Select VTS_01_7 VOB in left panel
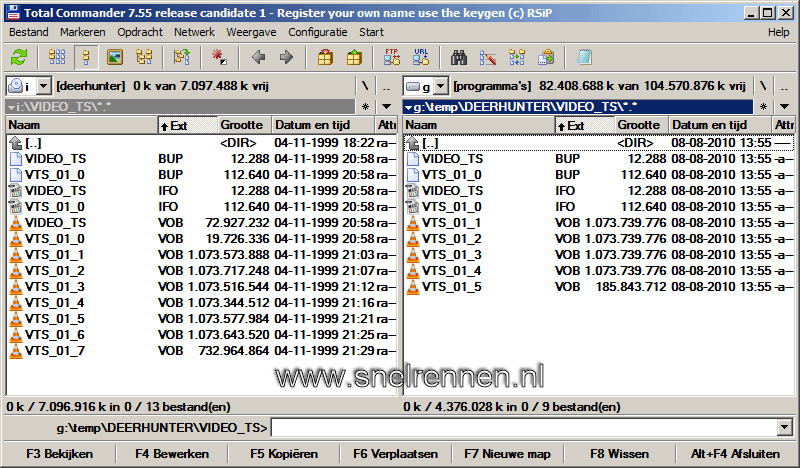The width and height of the screenshot is (800, 468). (x=202, y=351)
